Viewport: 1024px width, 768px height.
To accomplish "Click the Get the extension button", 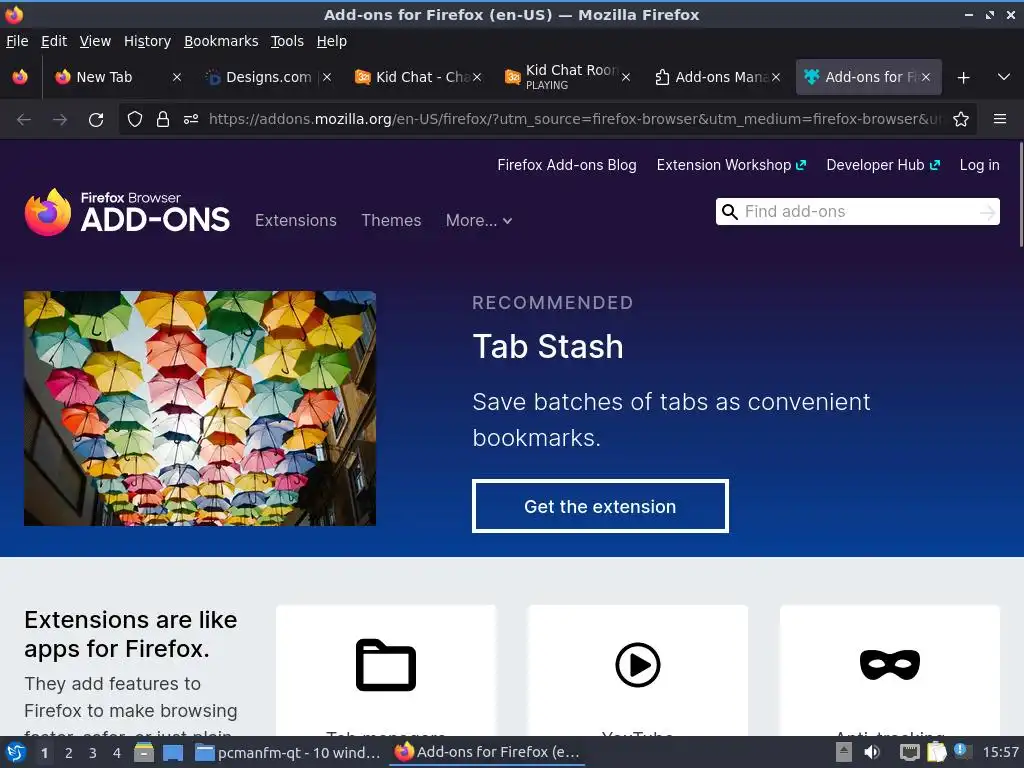I will pyautogui.click(x=600, y=506).
